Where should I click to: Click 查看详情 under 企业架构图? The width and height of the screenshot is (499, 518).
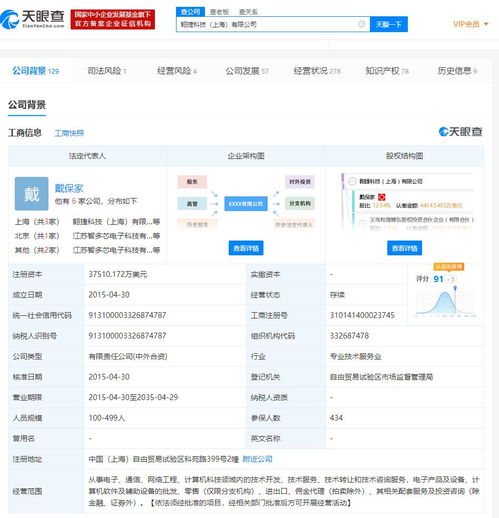(x=246, y=248)
